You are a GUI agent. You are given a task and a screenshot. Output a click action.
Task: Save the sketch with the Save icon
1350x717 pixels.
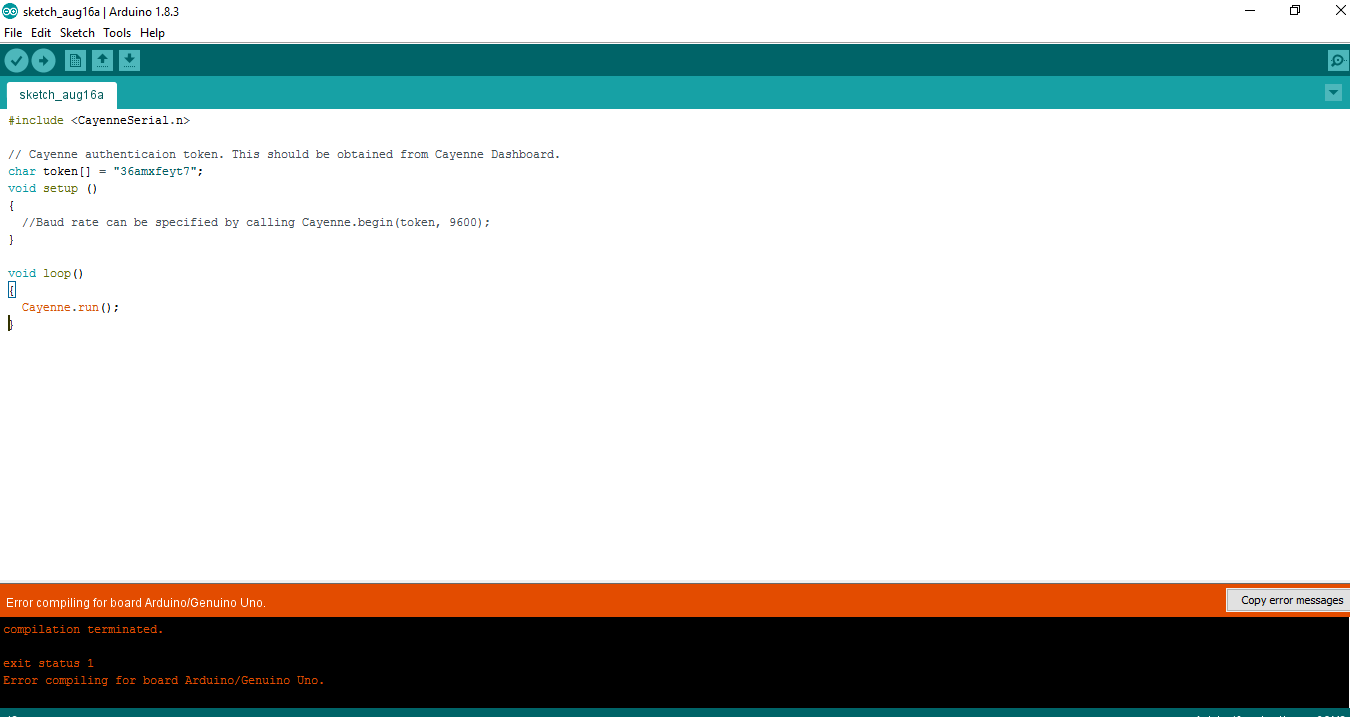129,60
